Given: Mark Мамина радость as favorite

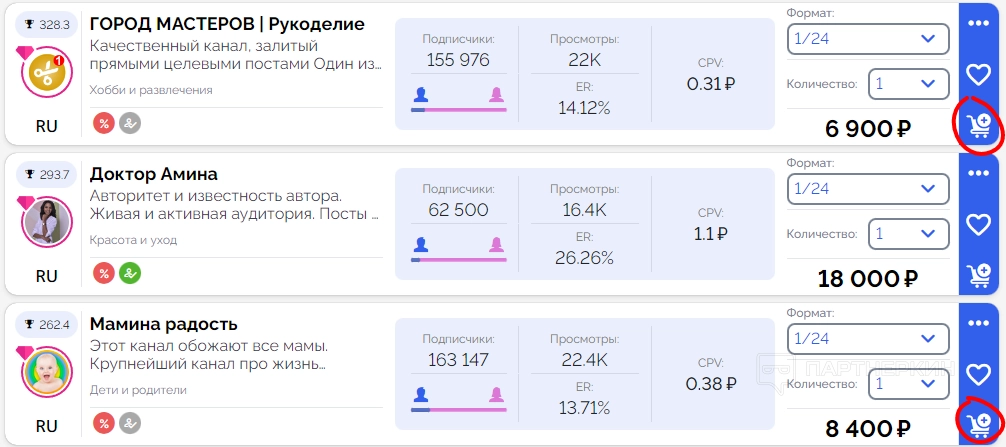Looking at the screenshot, I should (x=978, y=374).
